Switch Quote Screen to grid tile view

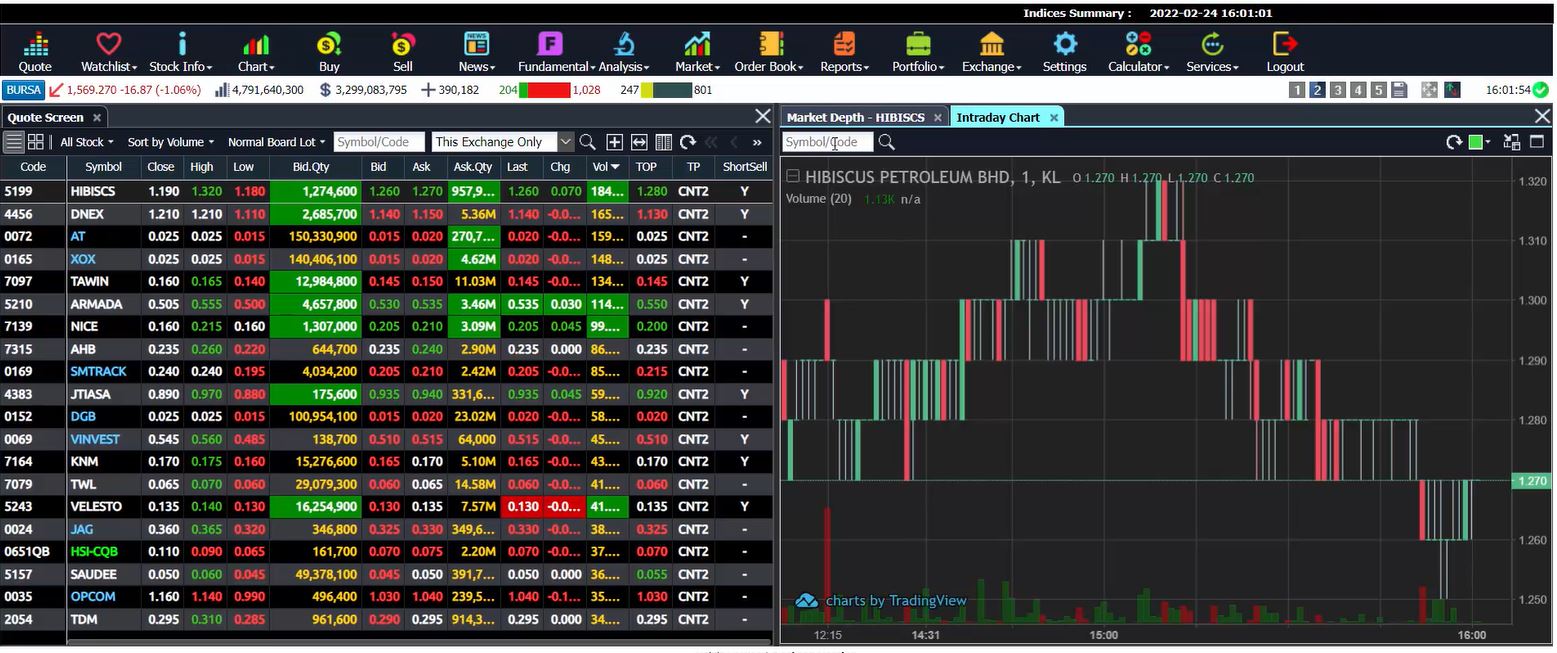pos(36,142)
